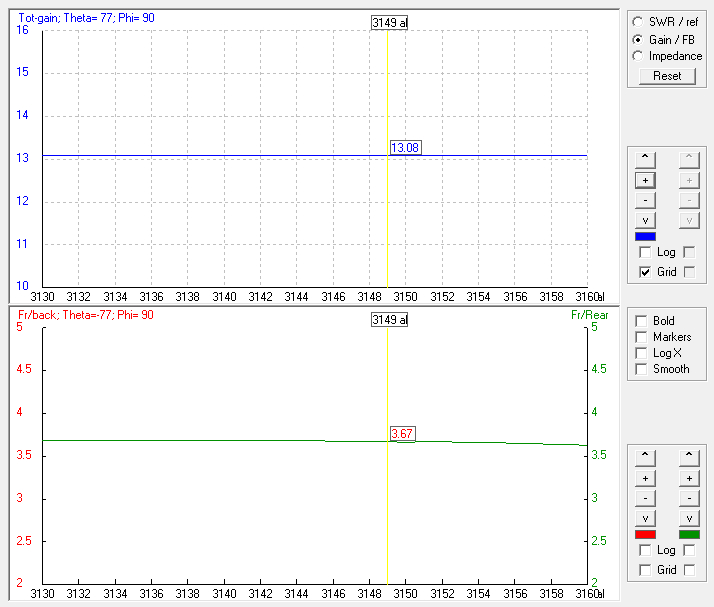Select the SWR / ref radio option
Image resolution: width=714 pixels, height=607 pixels.
pos(639,21)
